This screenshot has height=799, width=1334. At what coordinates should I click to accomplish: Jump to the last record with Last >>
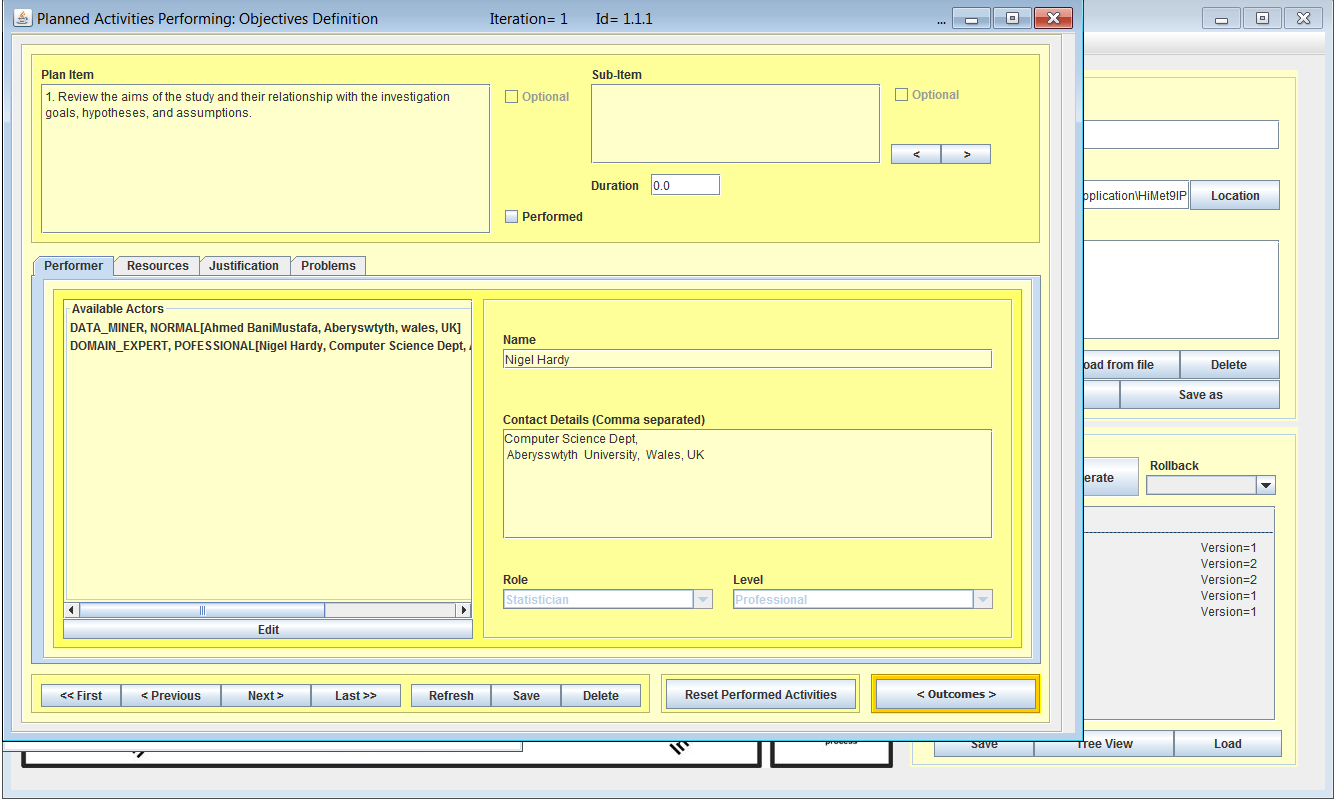[x=356, y=696]
